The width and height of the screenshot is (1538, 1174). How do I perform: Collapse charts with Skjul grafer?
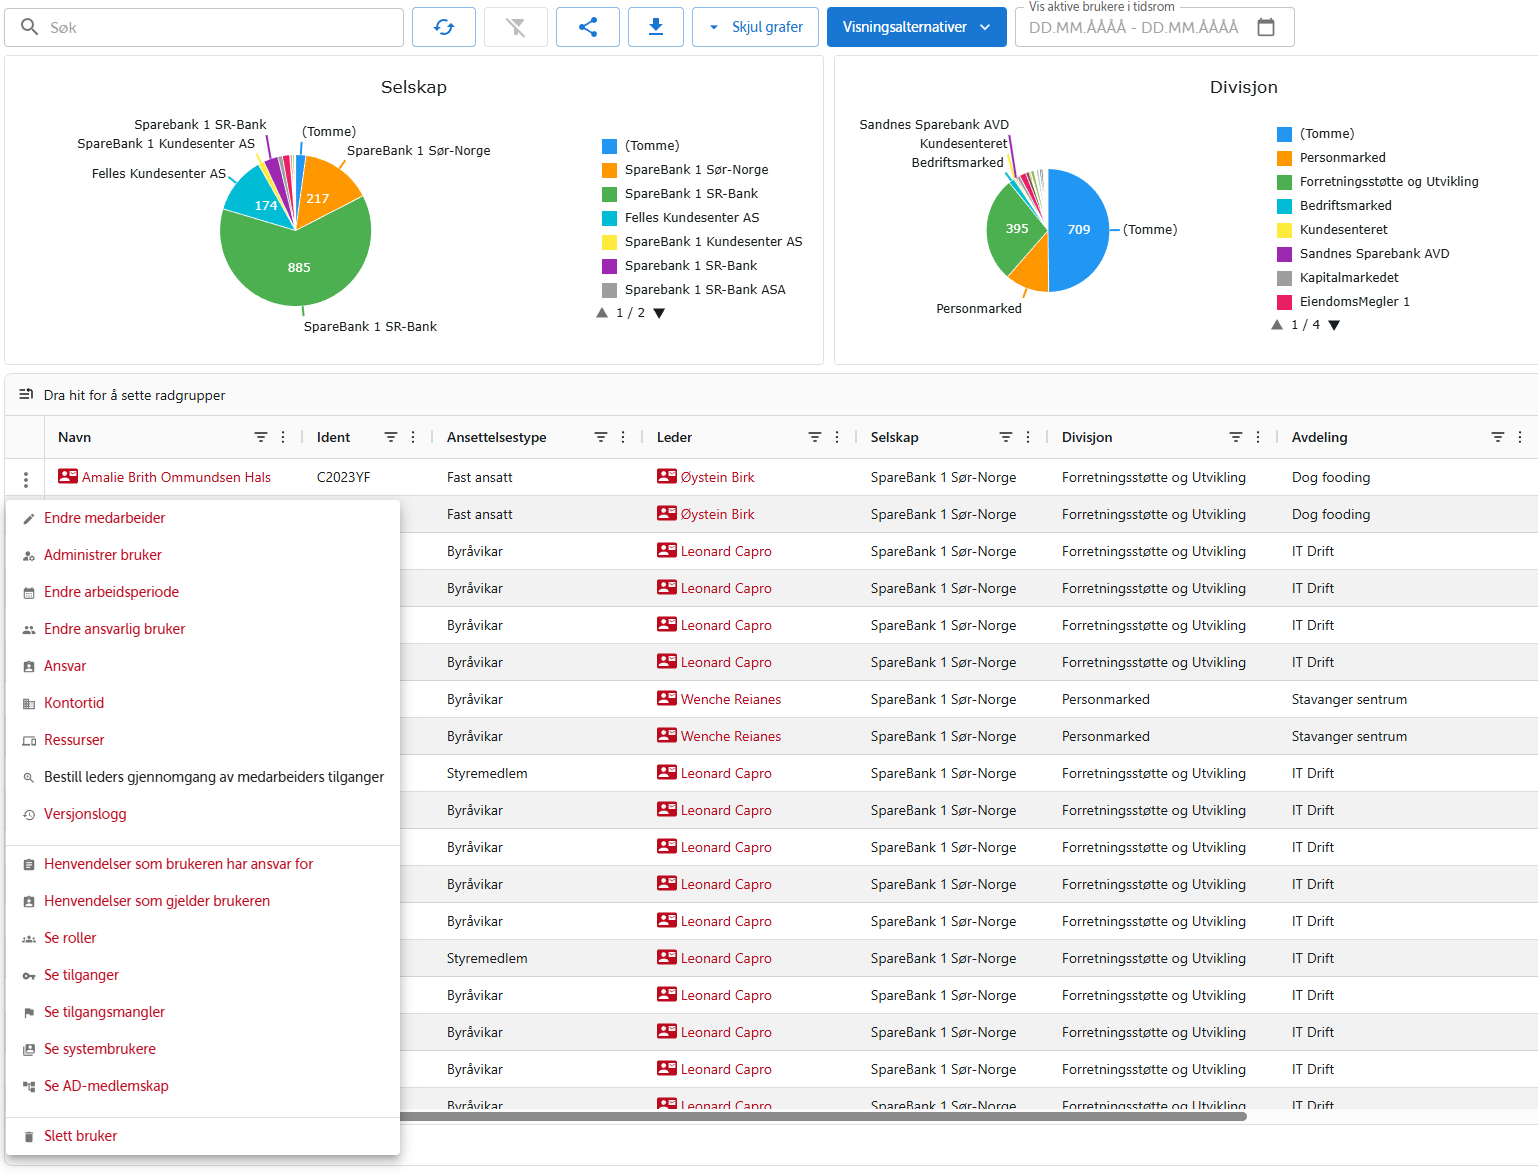point(756,27)
